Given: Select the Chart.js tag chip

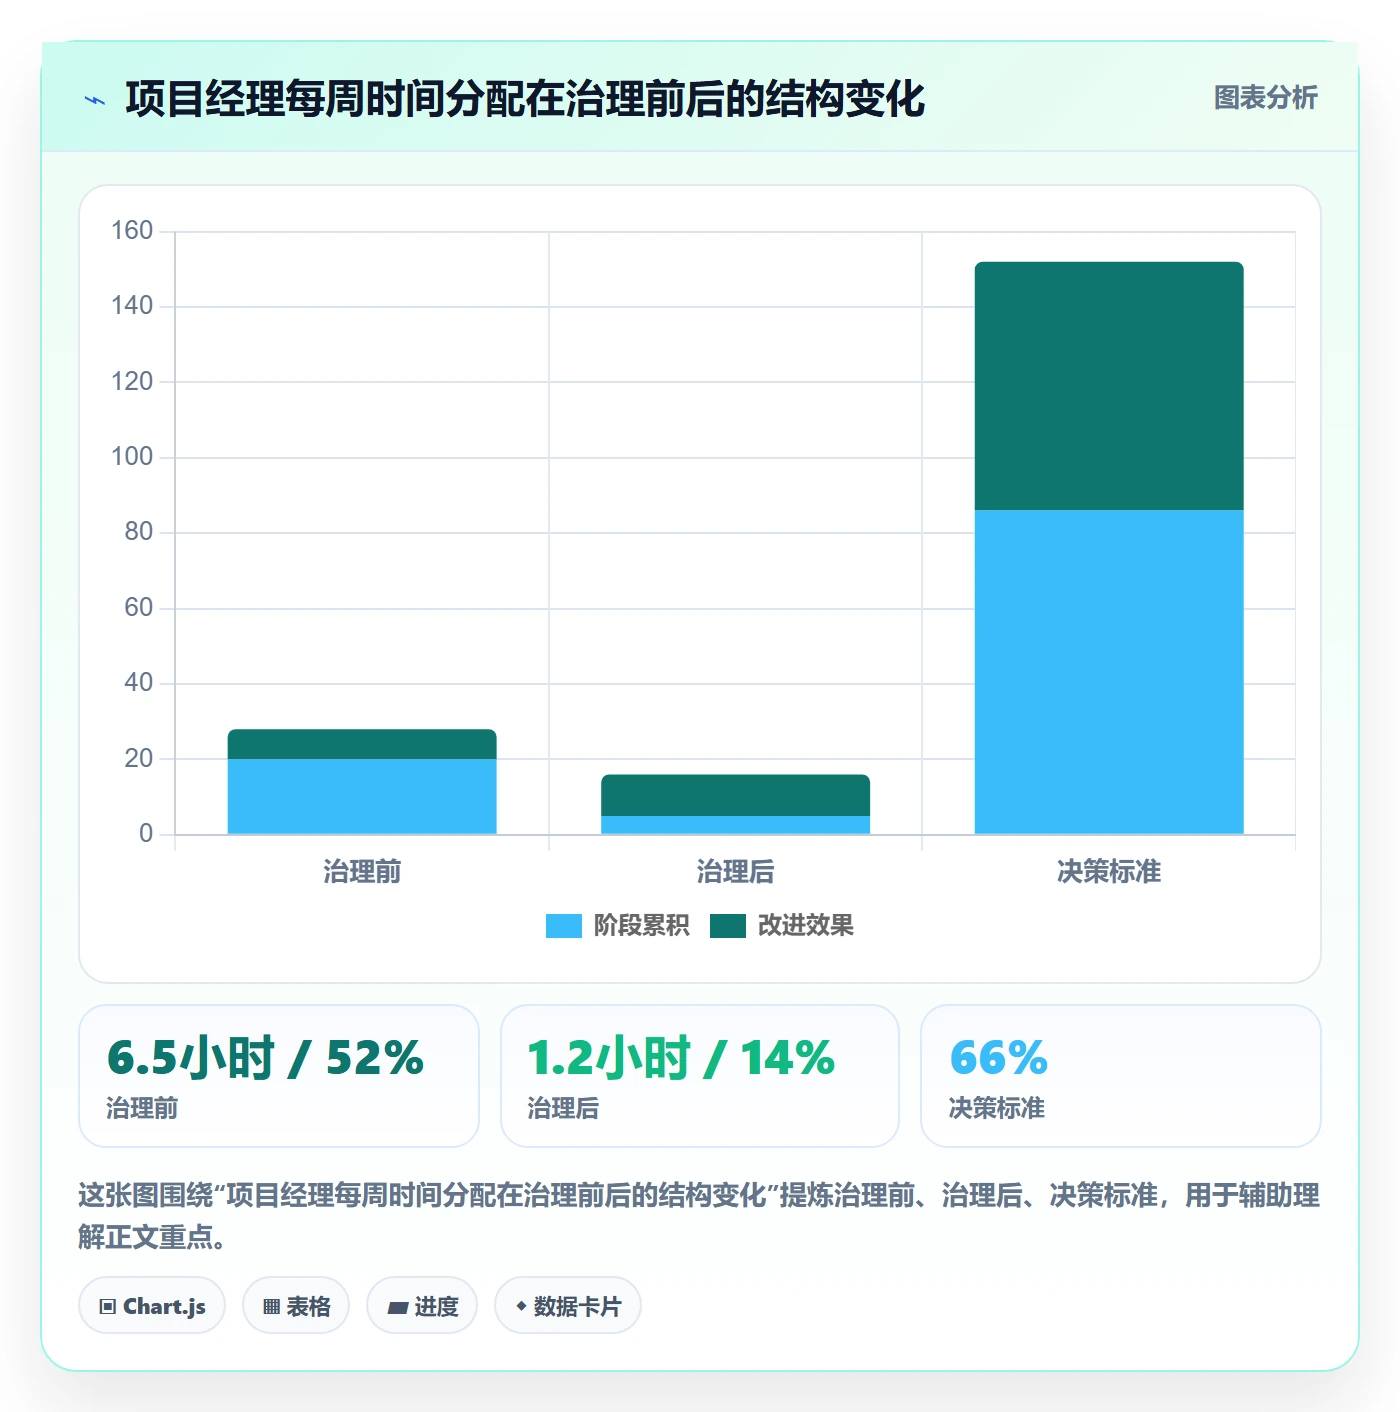Looking at the screenshot, I should [152, 1306].
